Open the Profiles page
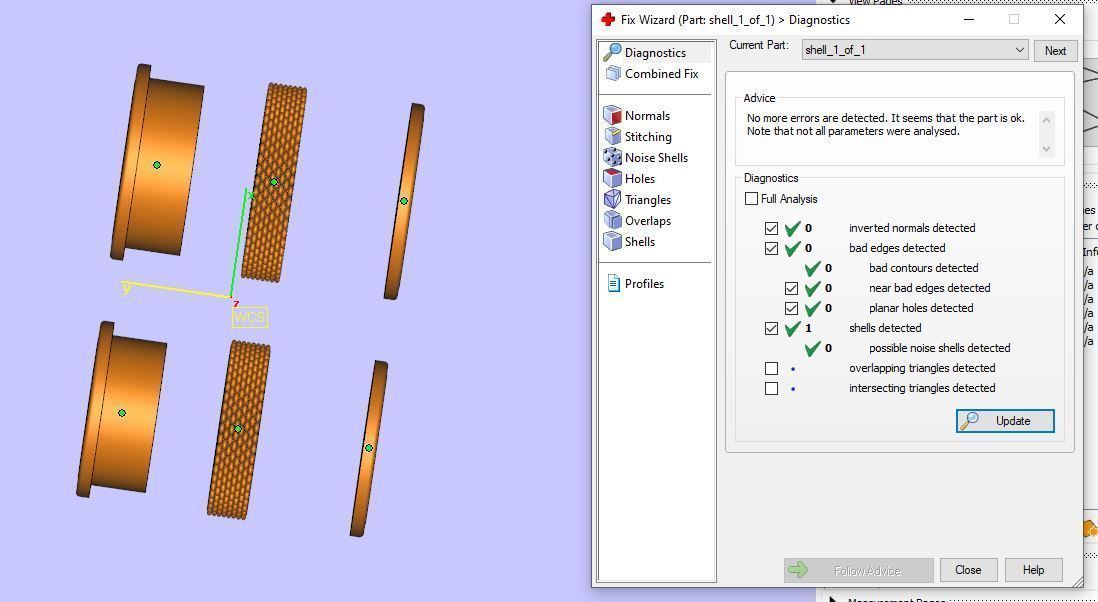The width and height of the screenshot is (1098, 602). click(644, 284)
